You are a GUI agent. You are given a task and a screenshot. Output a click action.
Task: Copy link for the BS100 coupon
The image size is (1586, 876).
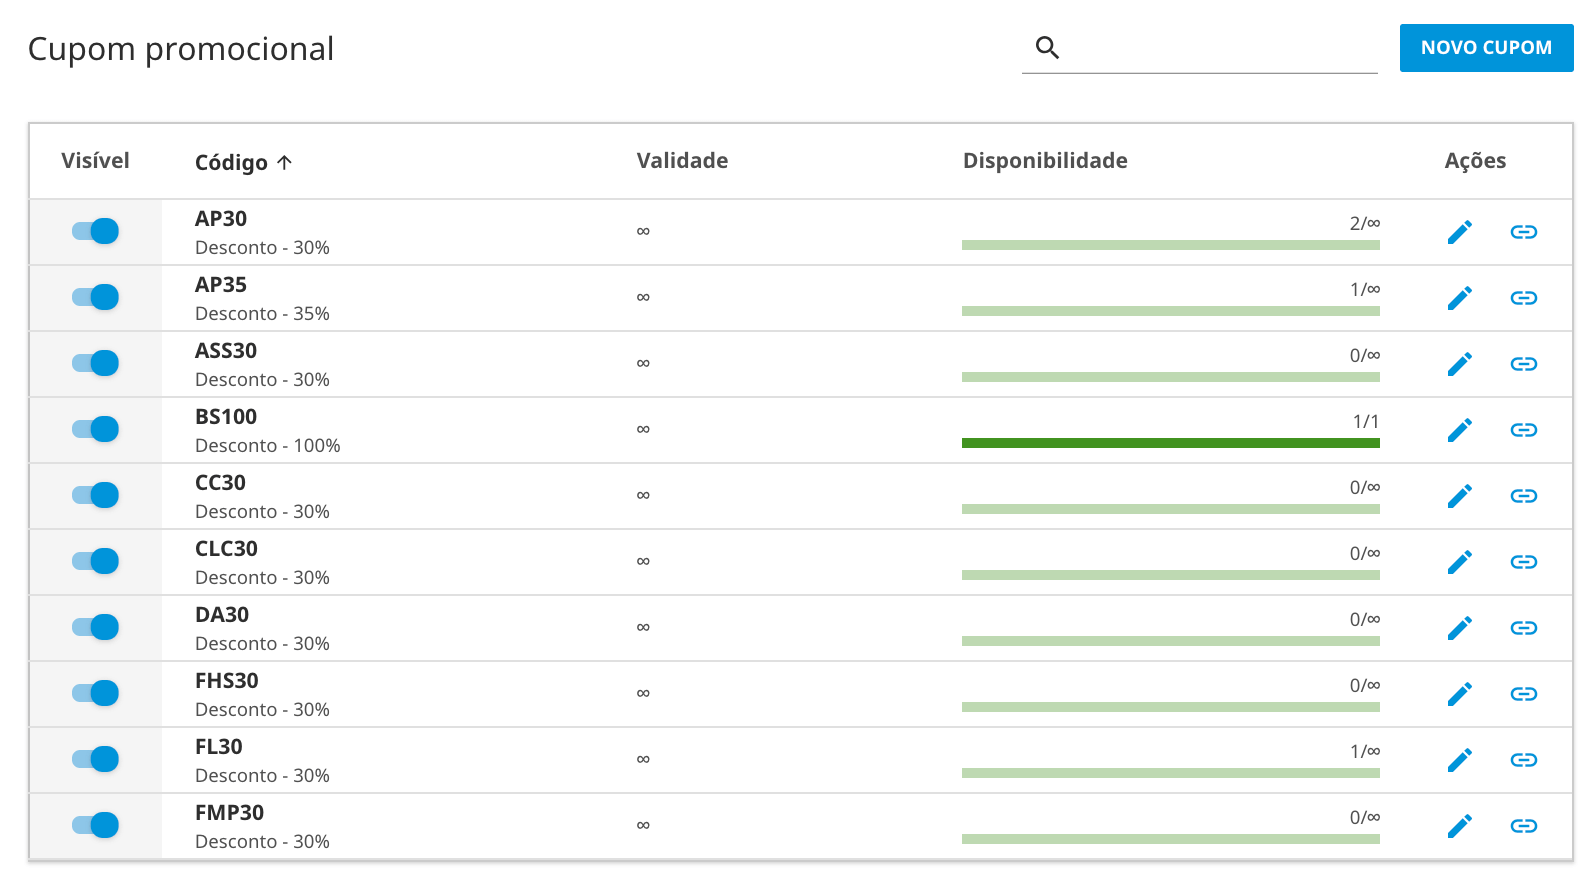click(1524, 430)
